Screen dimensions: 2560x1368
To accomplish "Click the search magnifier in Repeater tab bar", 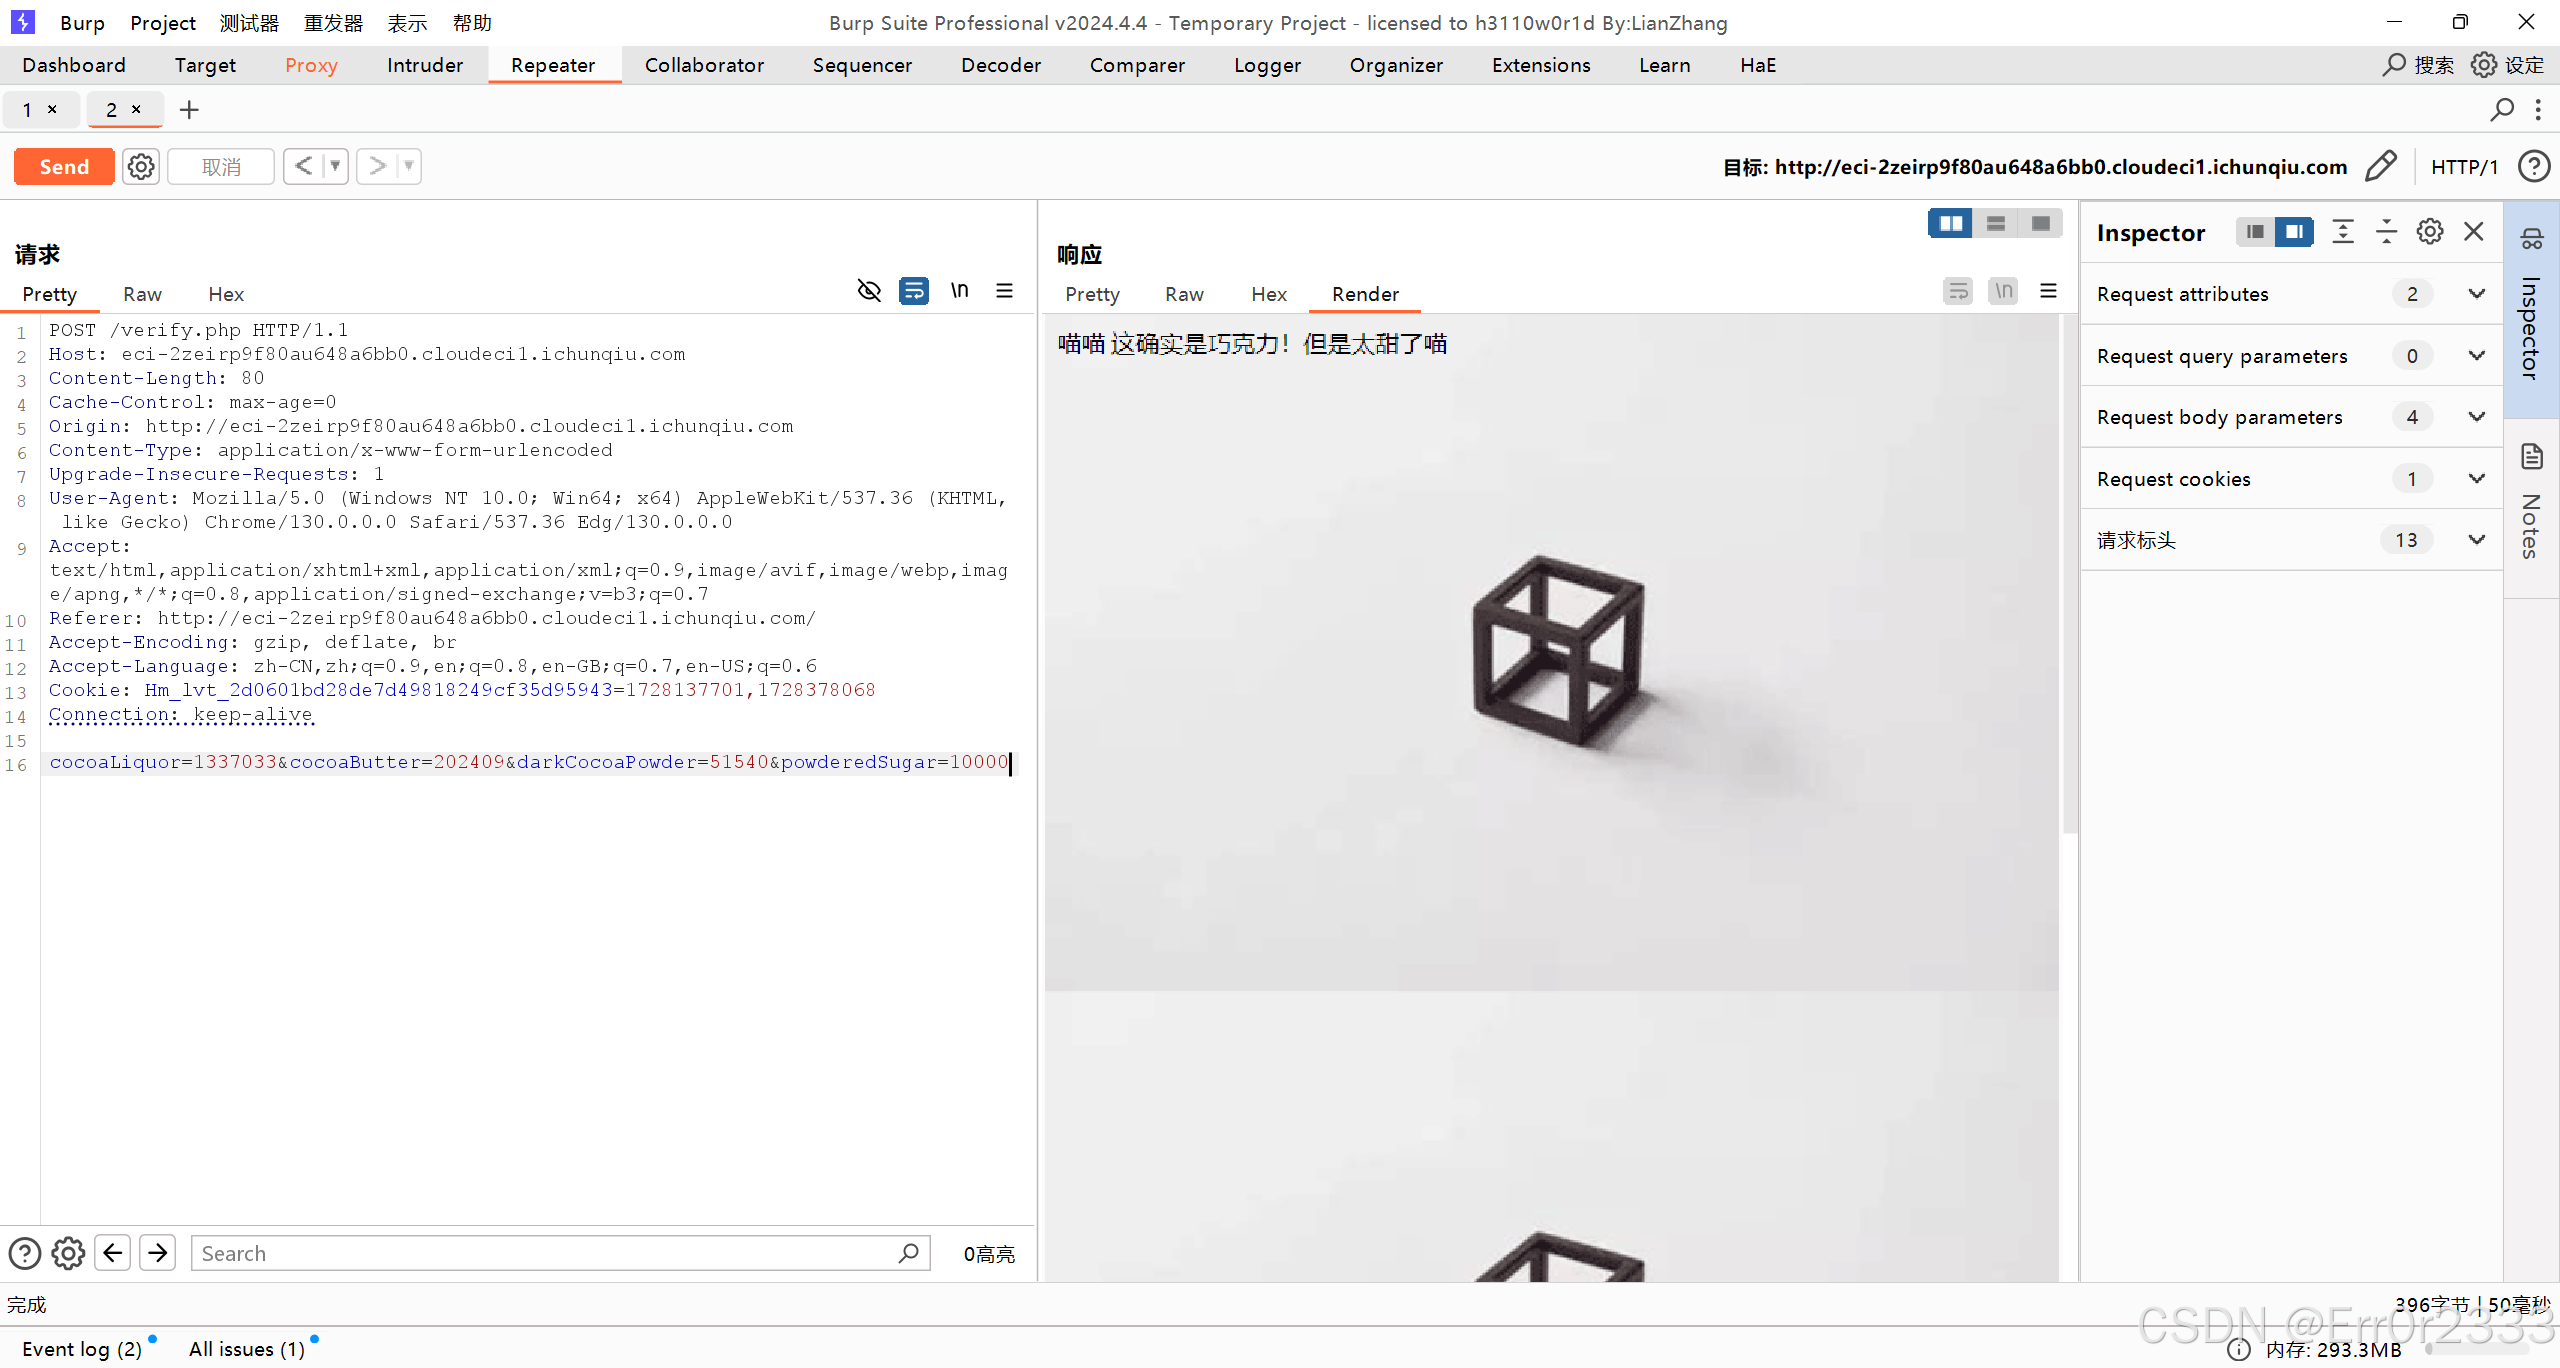I will click(x=2502, y=110).
